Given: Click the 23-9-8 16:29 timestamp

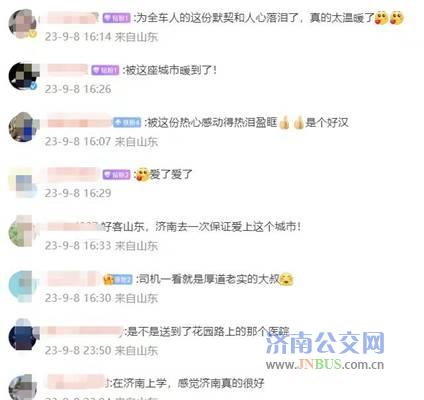Looking at the screenshot, I should coord(78,193).
